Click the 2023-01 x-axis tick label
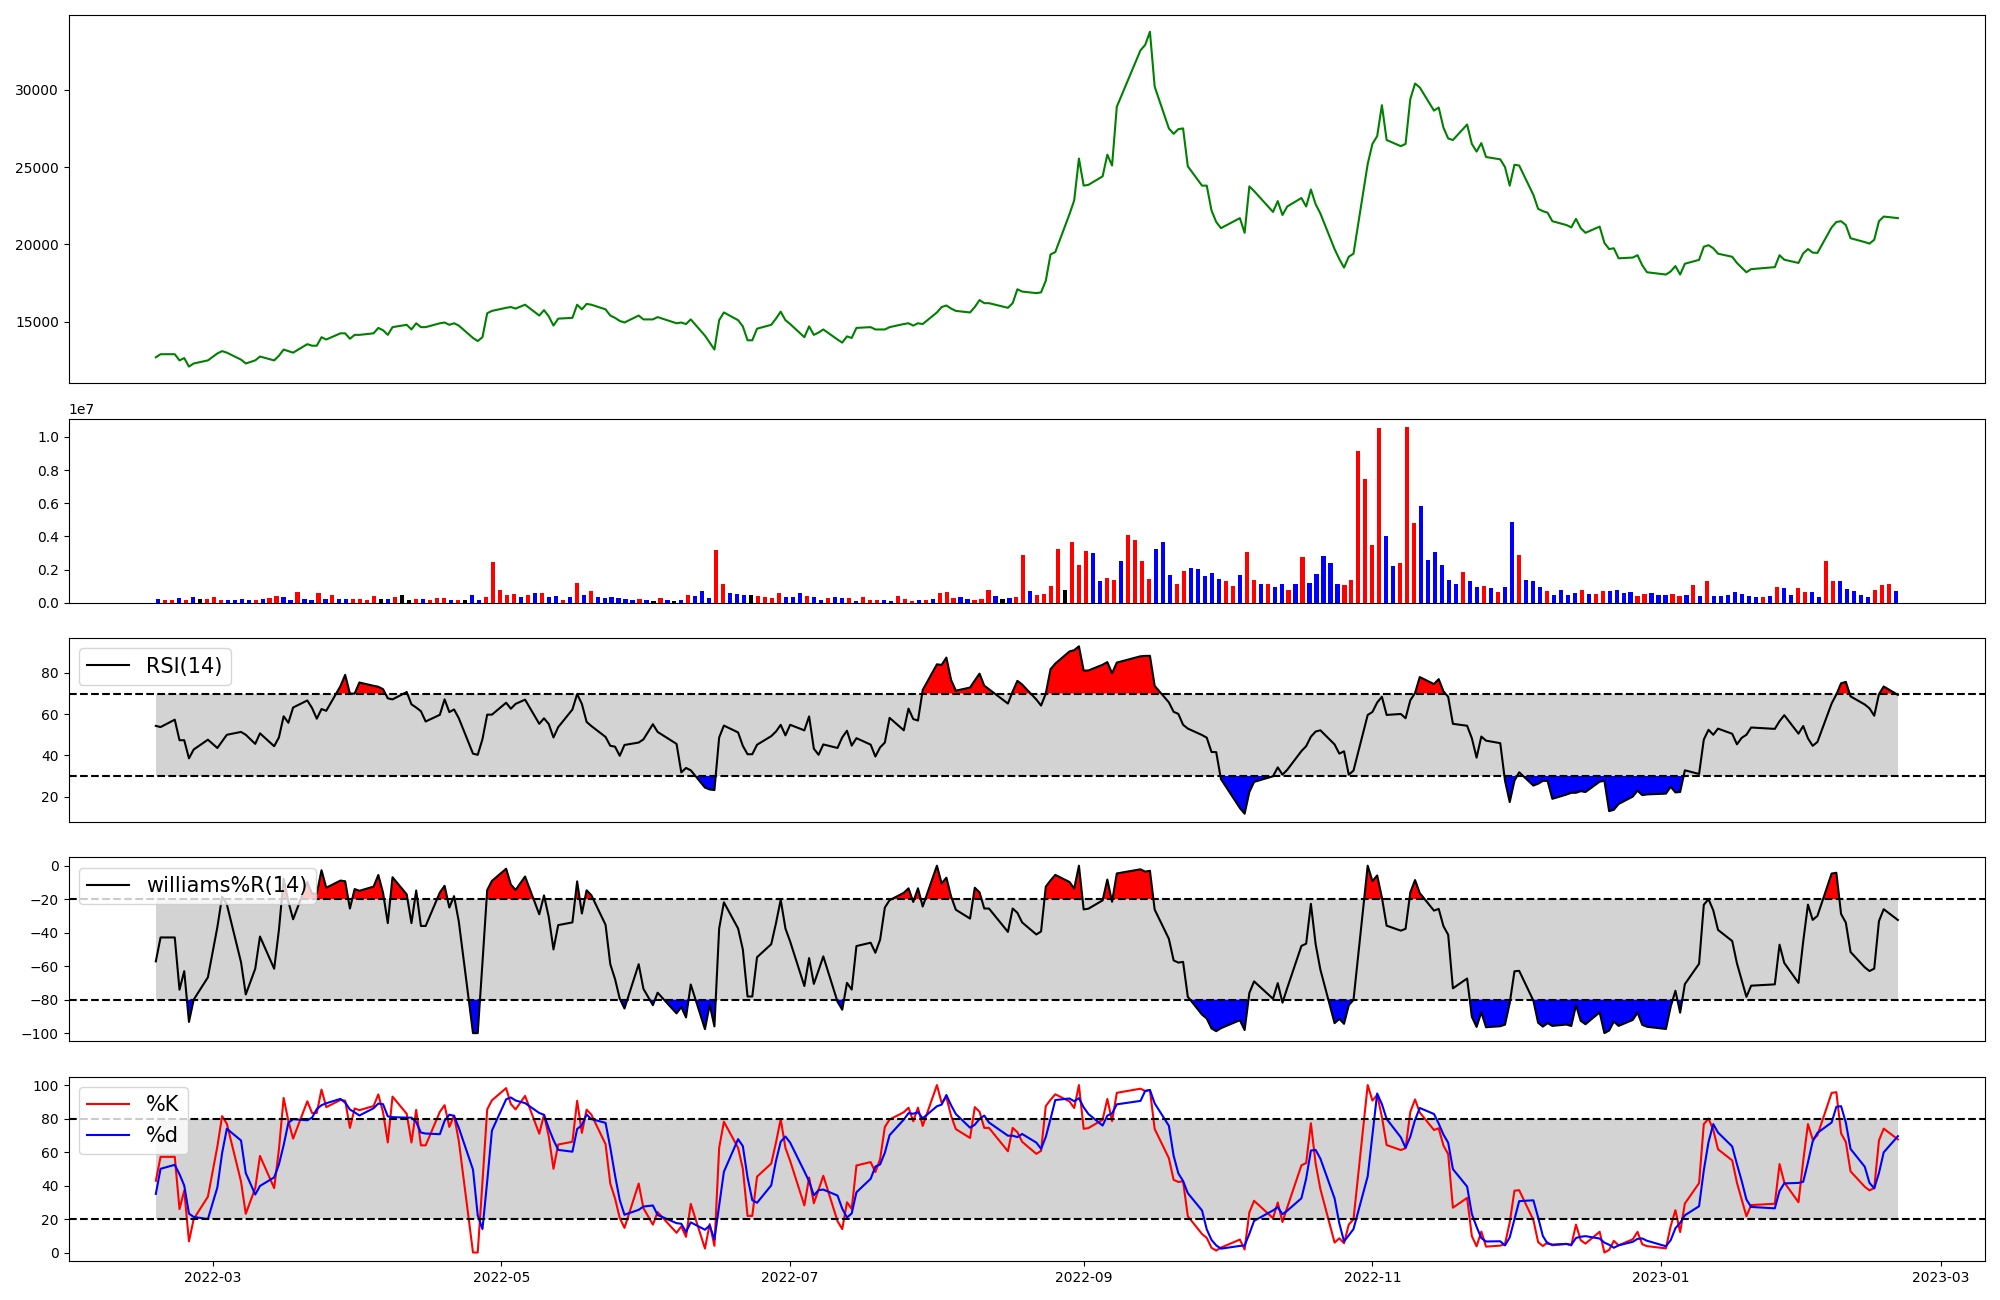The height and width of the screenshot is (1300, 2000). (1661, 1277)
